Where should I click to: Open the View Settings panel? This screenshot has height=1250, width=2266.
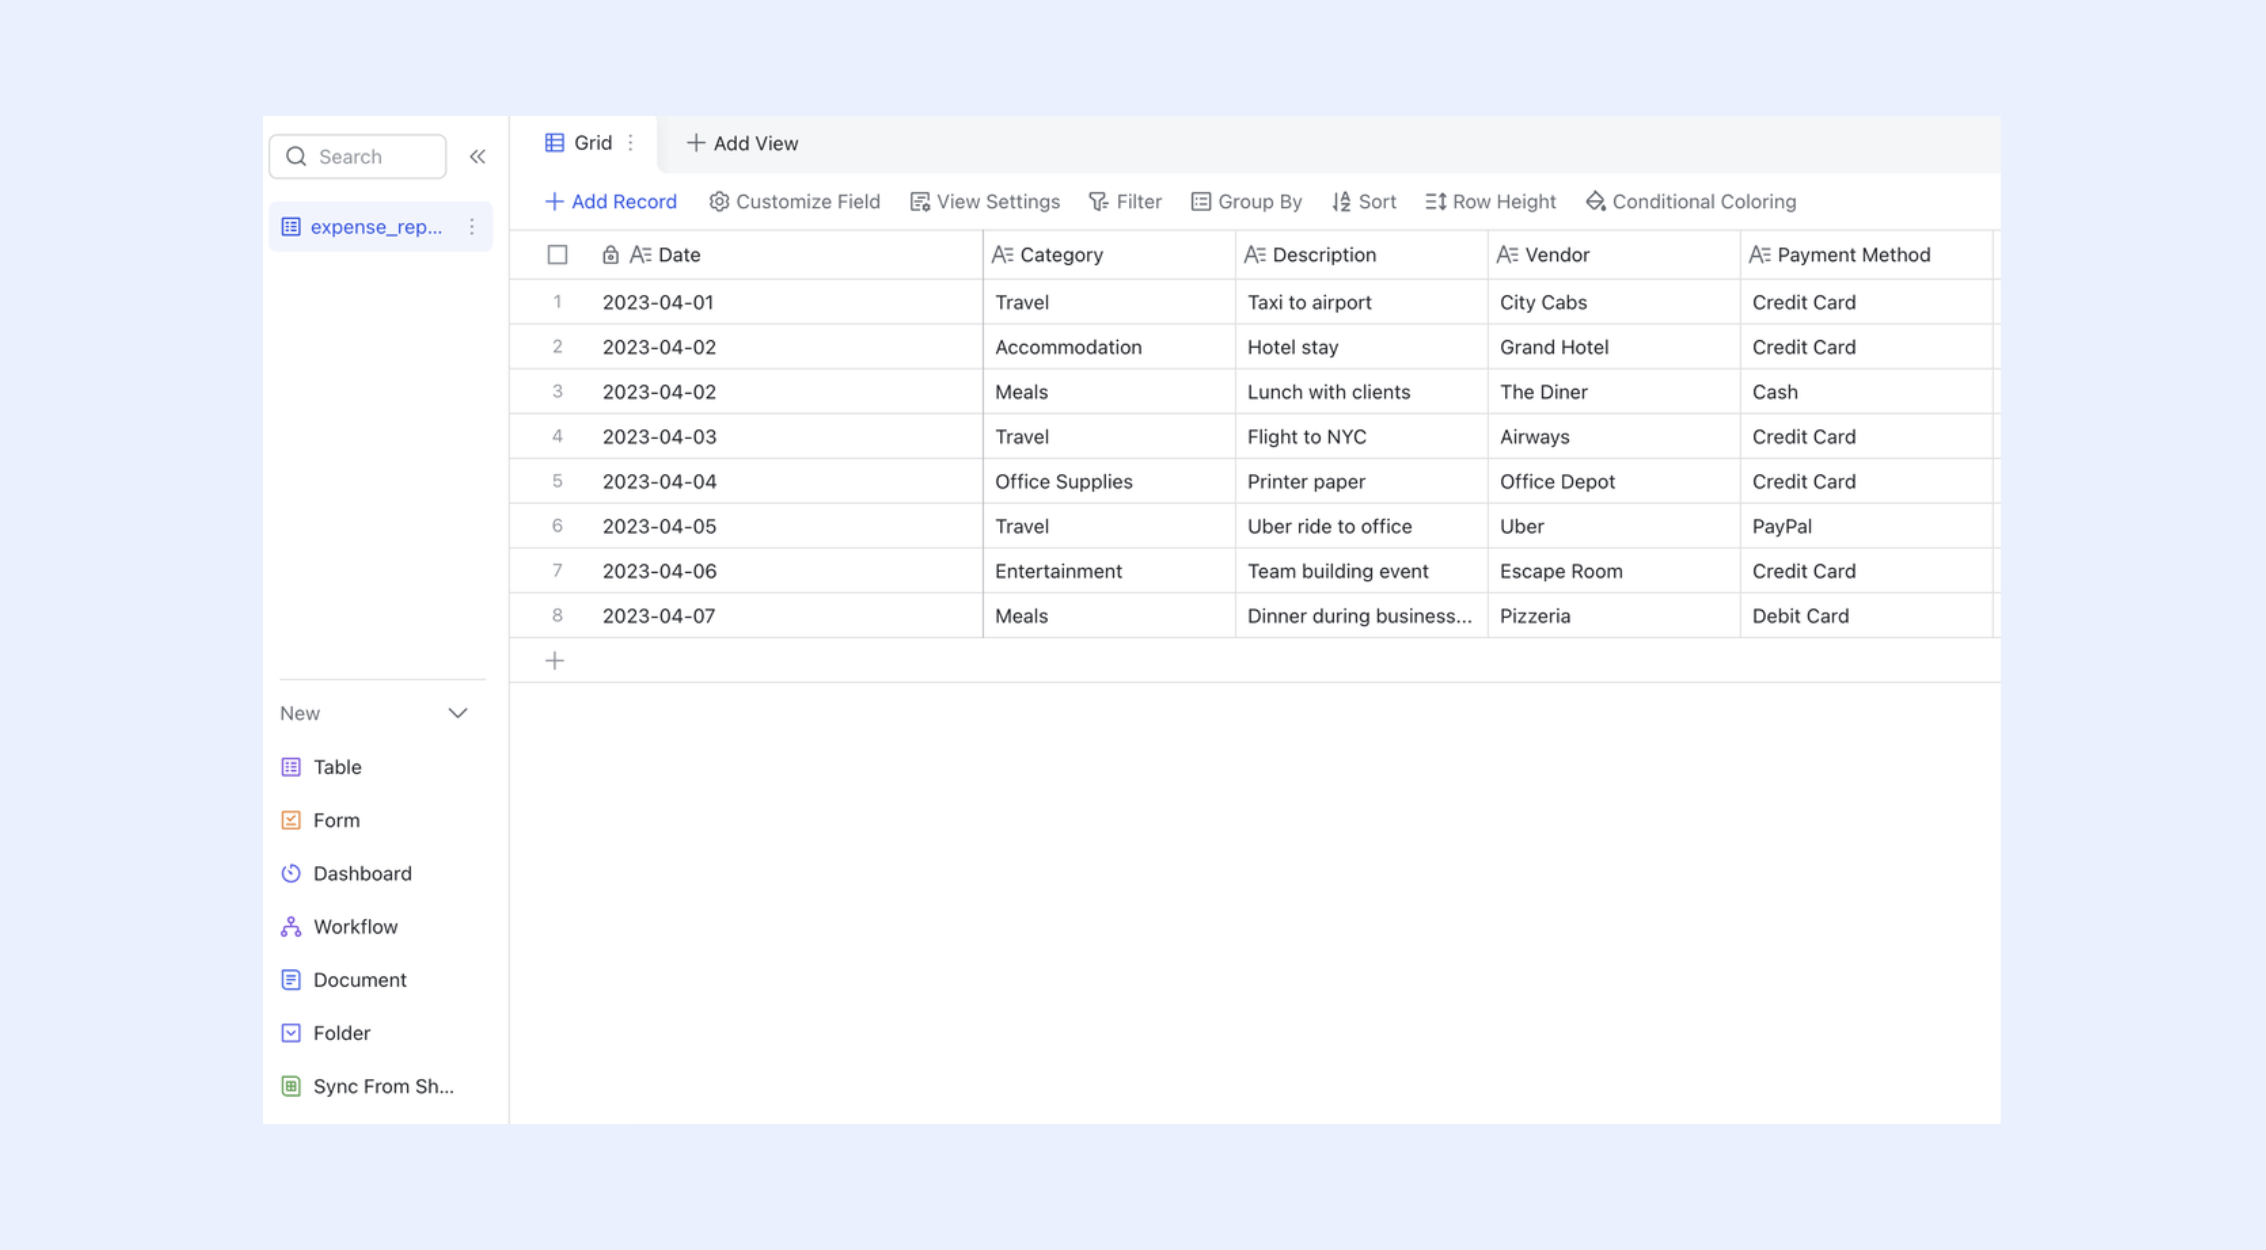click(985, 202)
